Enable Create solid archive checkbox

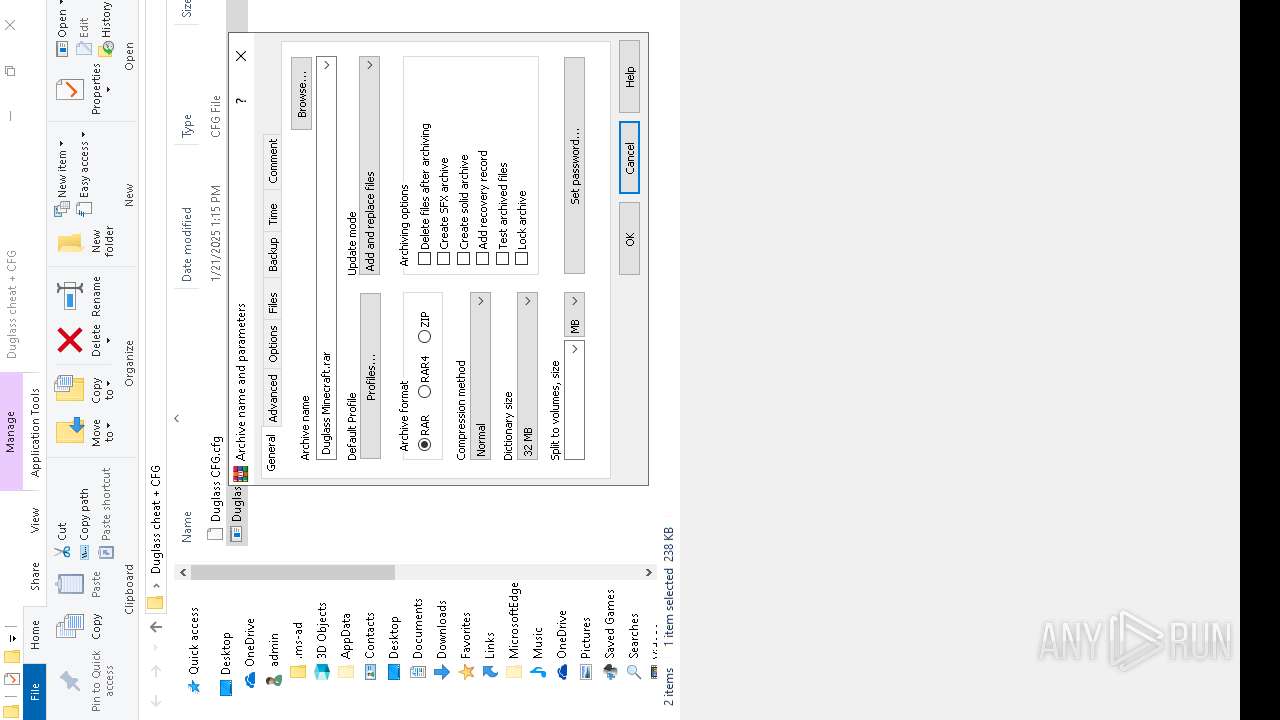click(x=463, y=259)
